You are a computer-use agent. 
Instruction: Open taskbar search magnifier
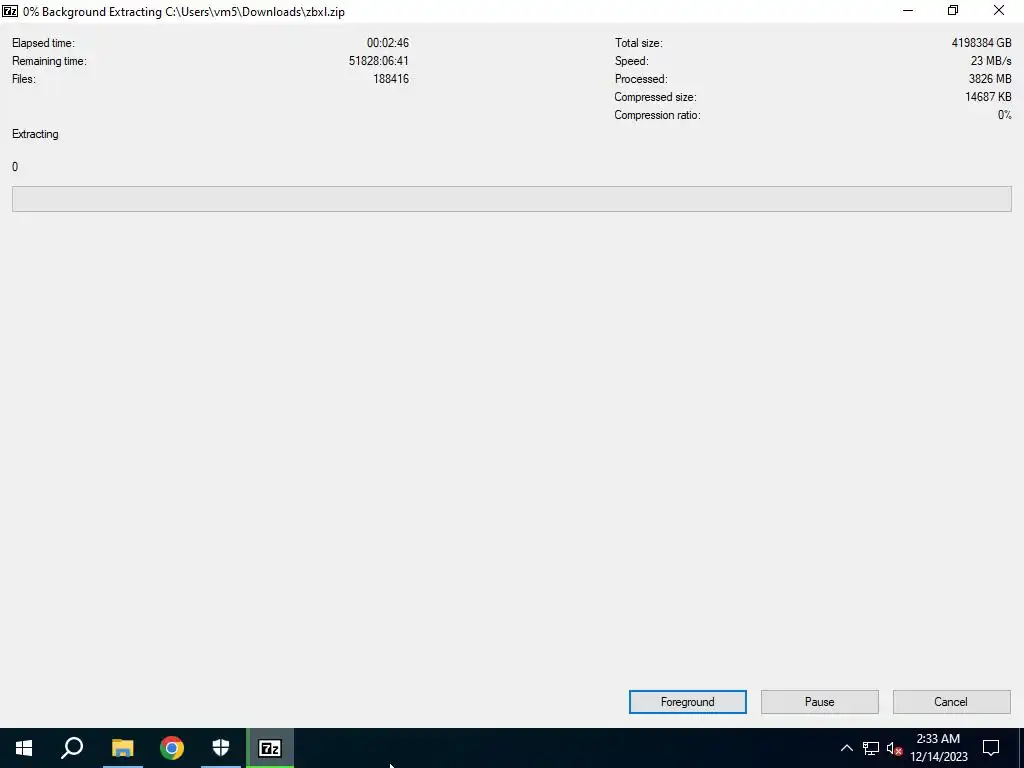point(72,748)
